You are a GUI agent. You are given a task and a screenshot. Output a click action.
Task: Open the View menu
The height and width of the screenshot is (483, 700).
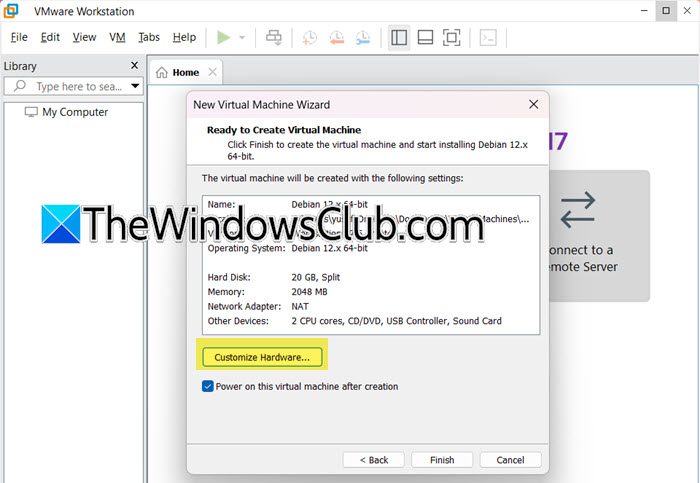(x=84, y=37)
